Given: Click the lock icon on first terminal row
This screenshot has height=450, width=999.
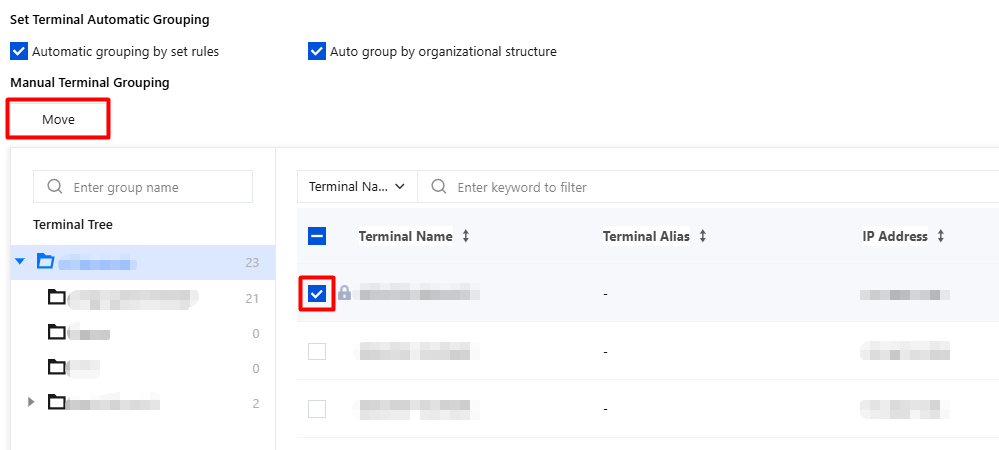Looking at the screenshot, I should [344, 293].
